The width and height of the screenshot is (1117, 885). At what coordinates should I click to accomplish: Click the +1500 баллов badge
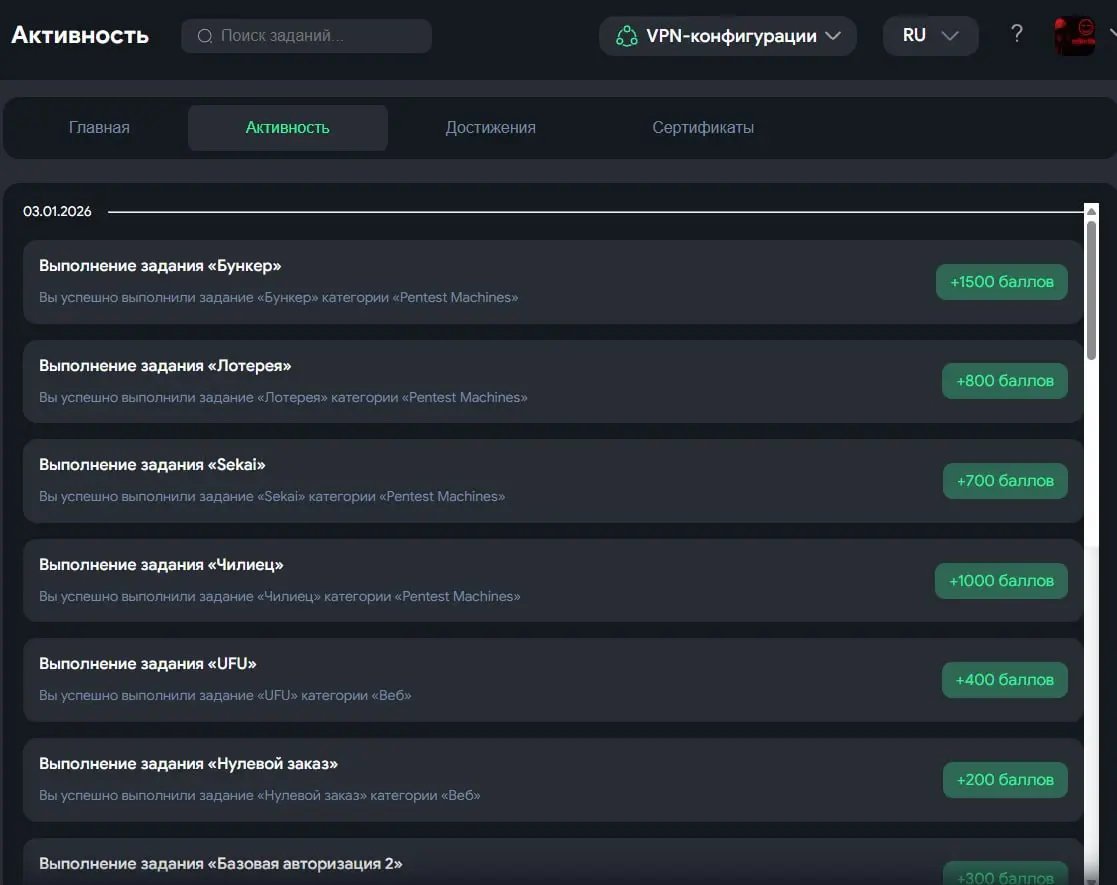(1002, 282)
